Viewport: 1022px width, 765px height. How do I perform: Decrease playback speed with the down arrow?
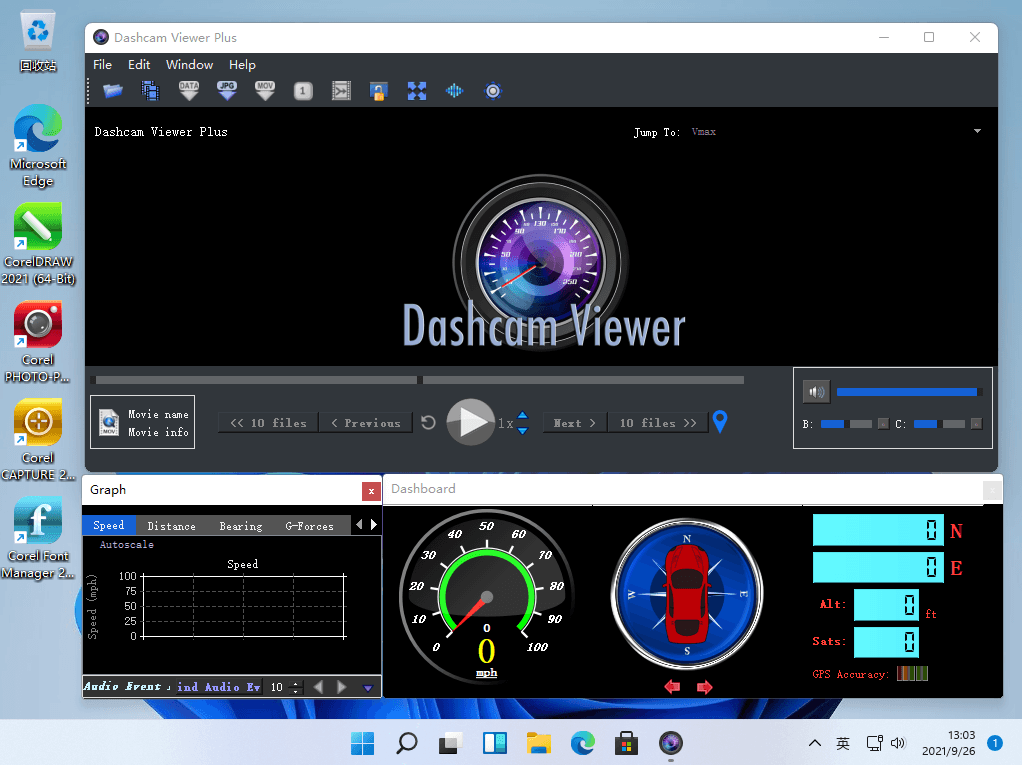click(522, 431)
